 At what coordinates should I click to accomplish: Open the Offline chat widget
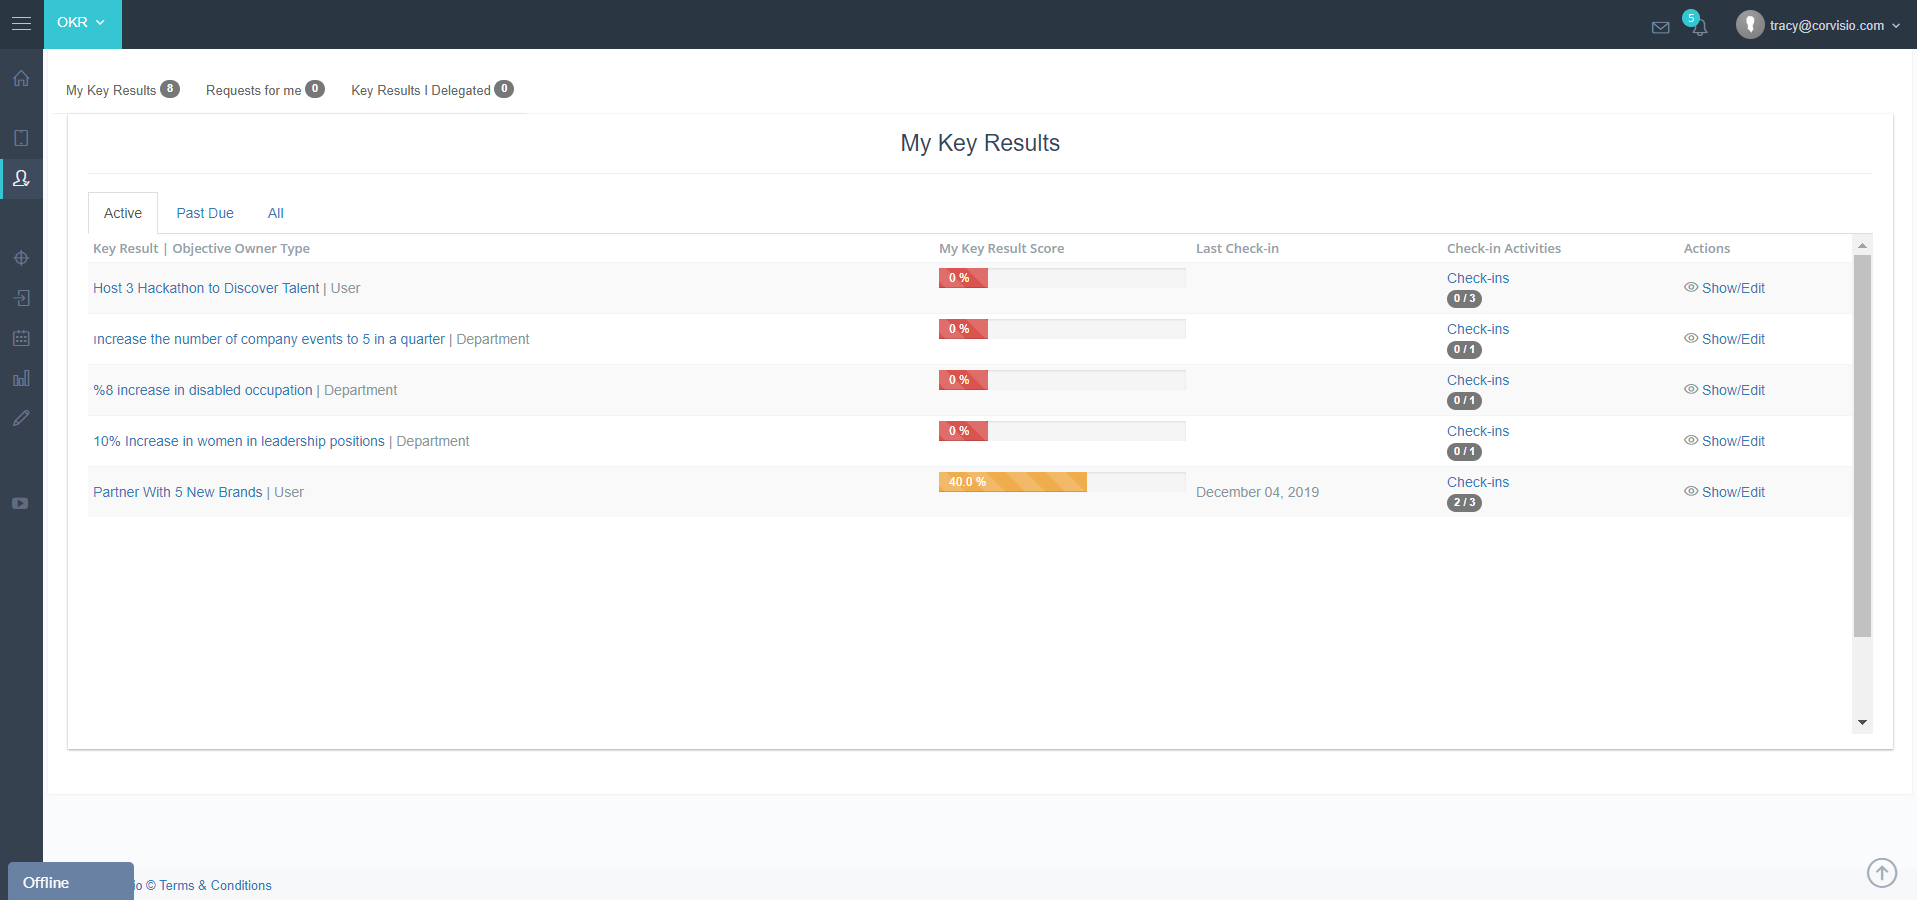click(71, 882)
